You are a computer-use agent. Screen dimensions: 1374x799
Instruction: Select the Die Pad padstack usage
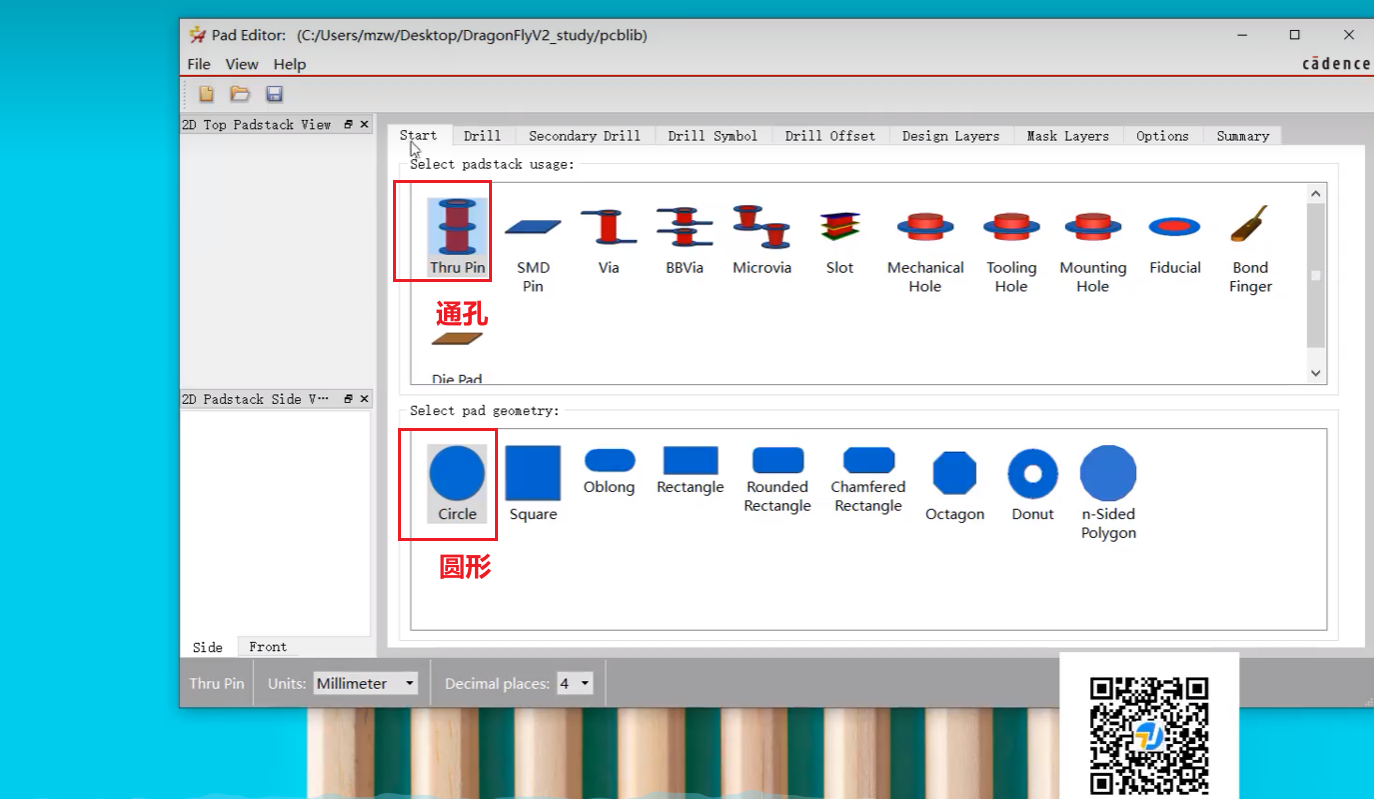[x=457, y=355]
